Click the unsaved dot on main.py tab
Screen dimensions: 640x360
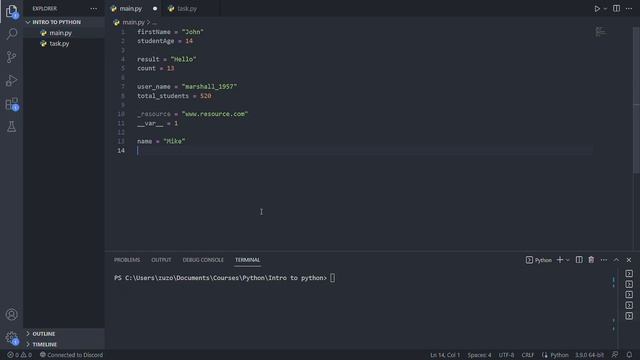tap(155, 9)
